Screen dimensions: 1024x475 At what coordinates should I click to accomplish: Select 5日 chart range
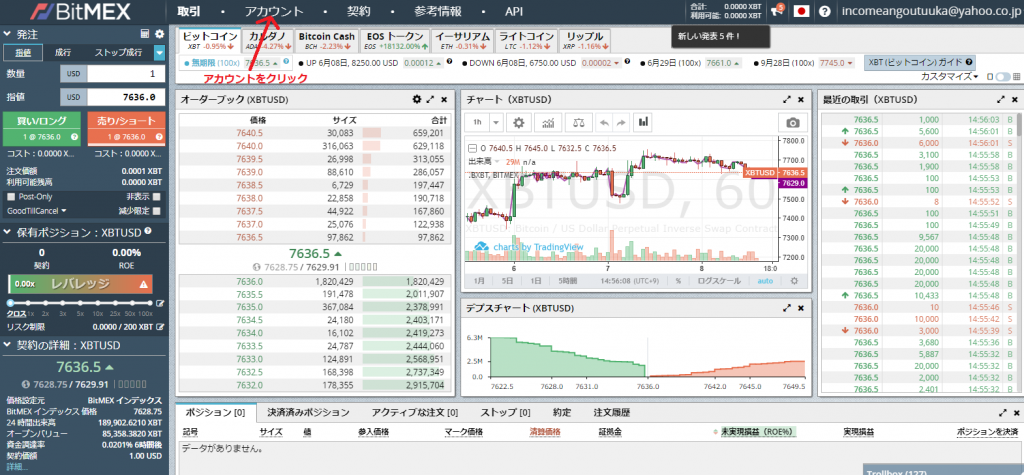507,281
